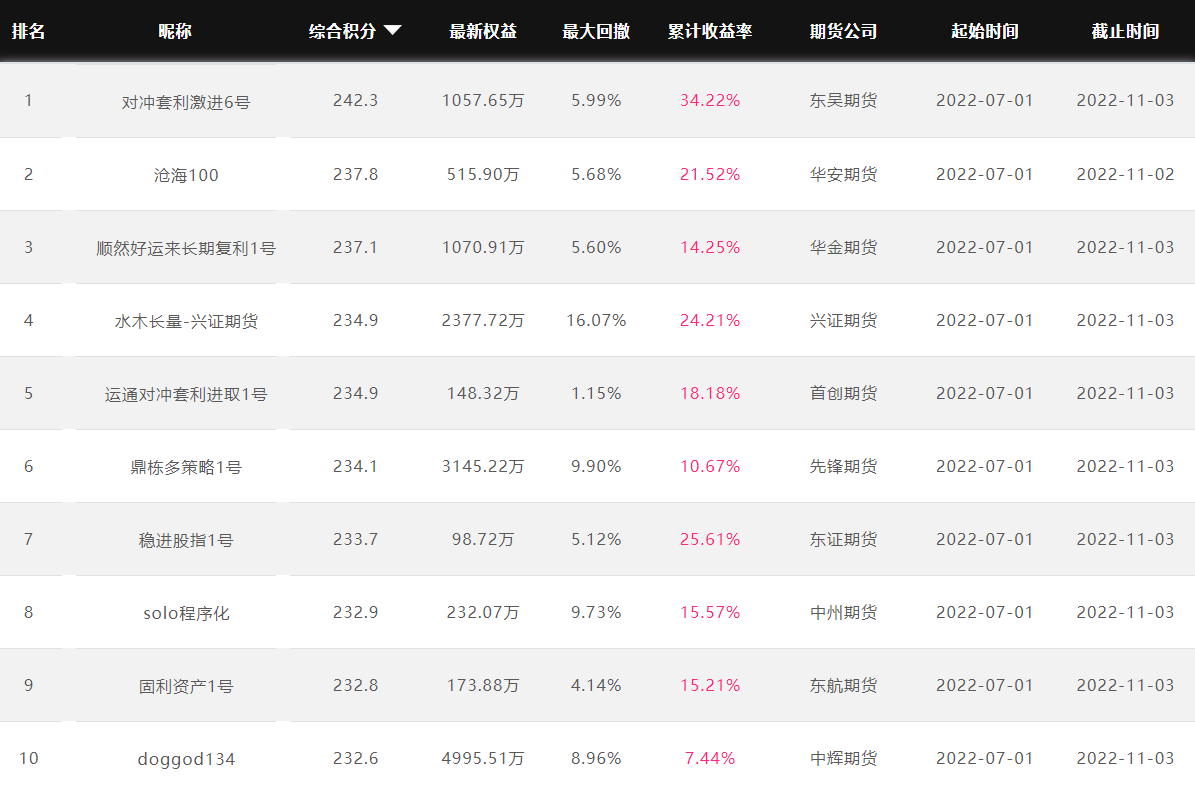Click the 稳进股指1号 nickname

(x=186, y=540)
